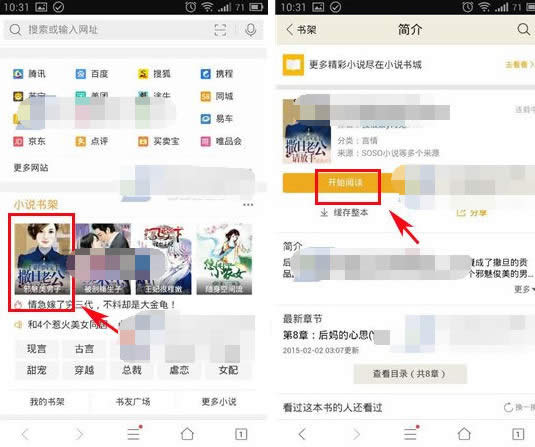Open 更多网站 link

click(31, 168)
